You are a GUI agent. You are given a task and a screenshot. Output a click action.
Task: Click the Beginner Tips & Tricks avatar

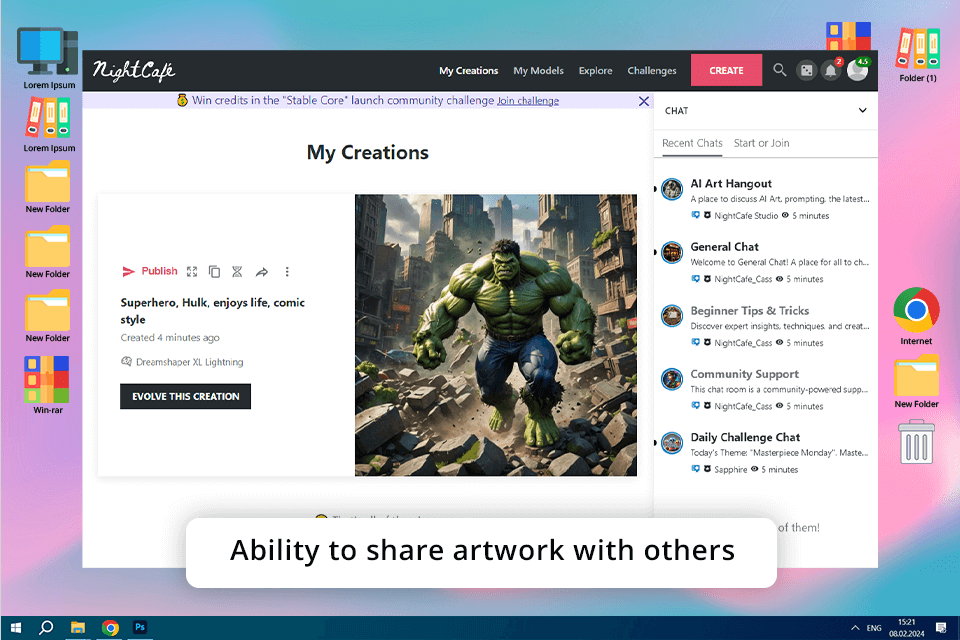point(672,316)
